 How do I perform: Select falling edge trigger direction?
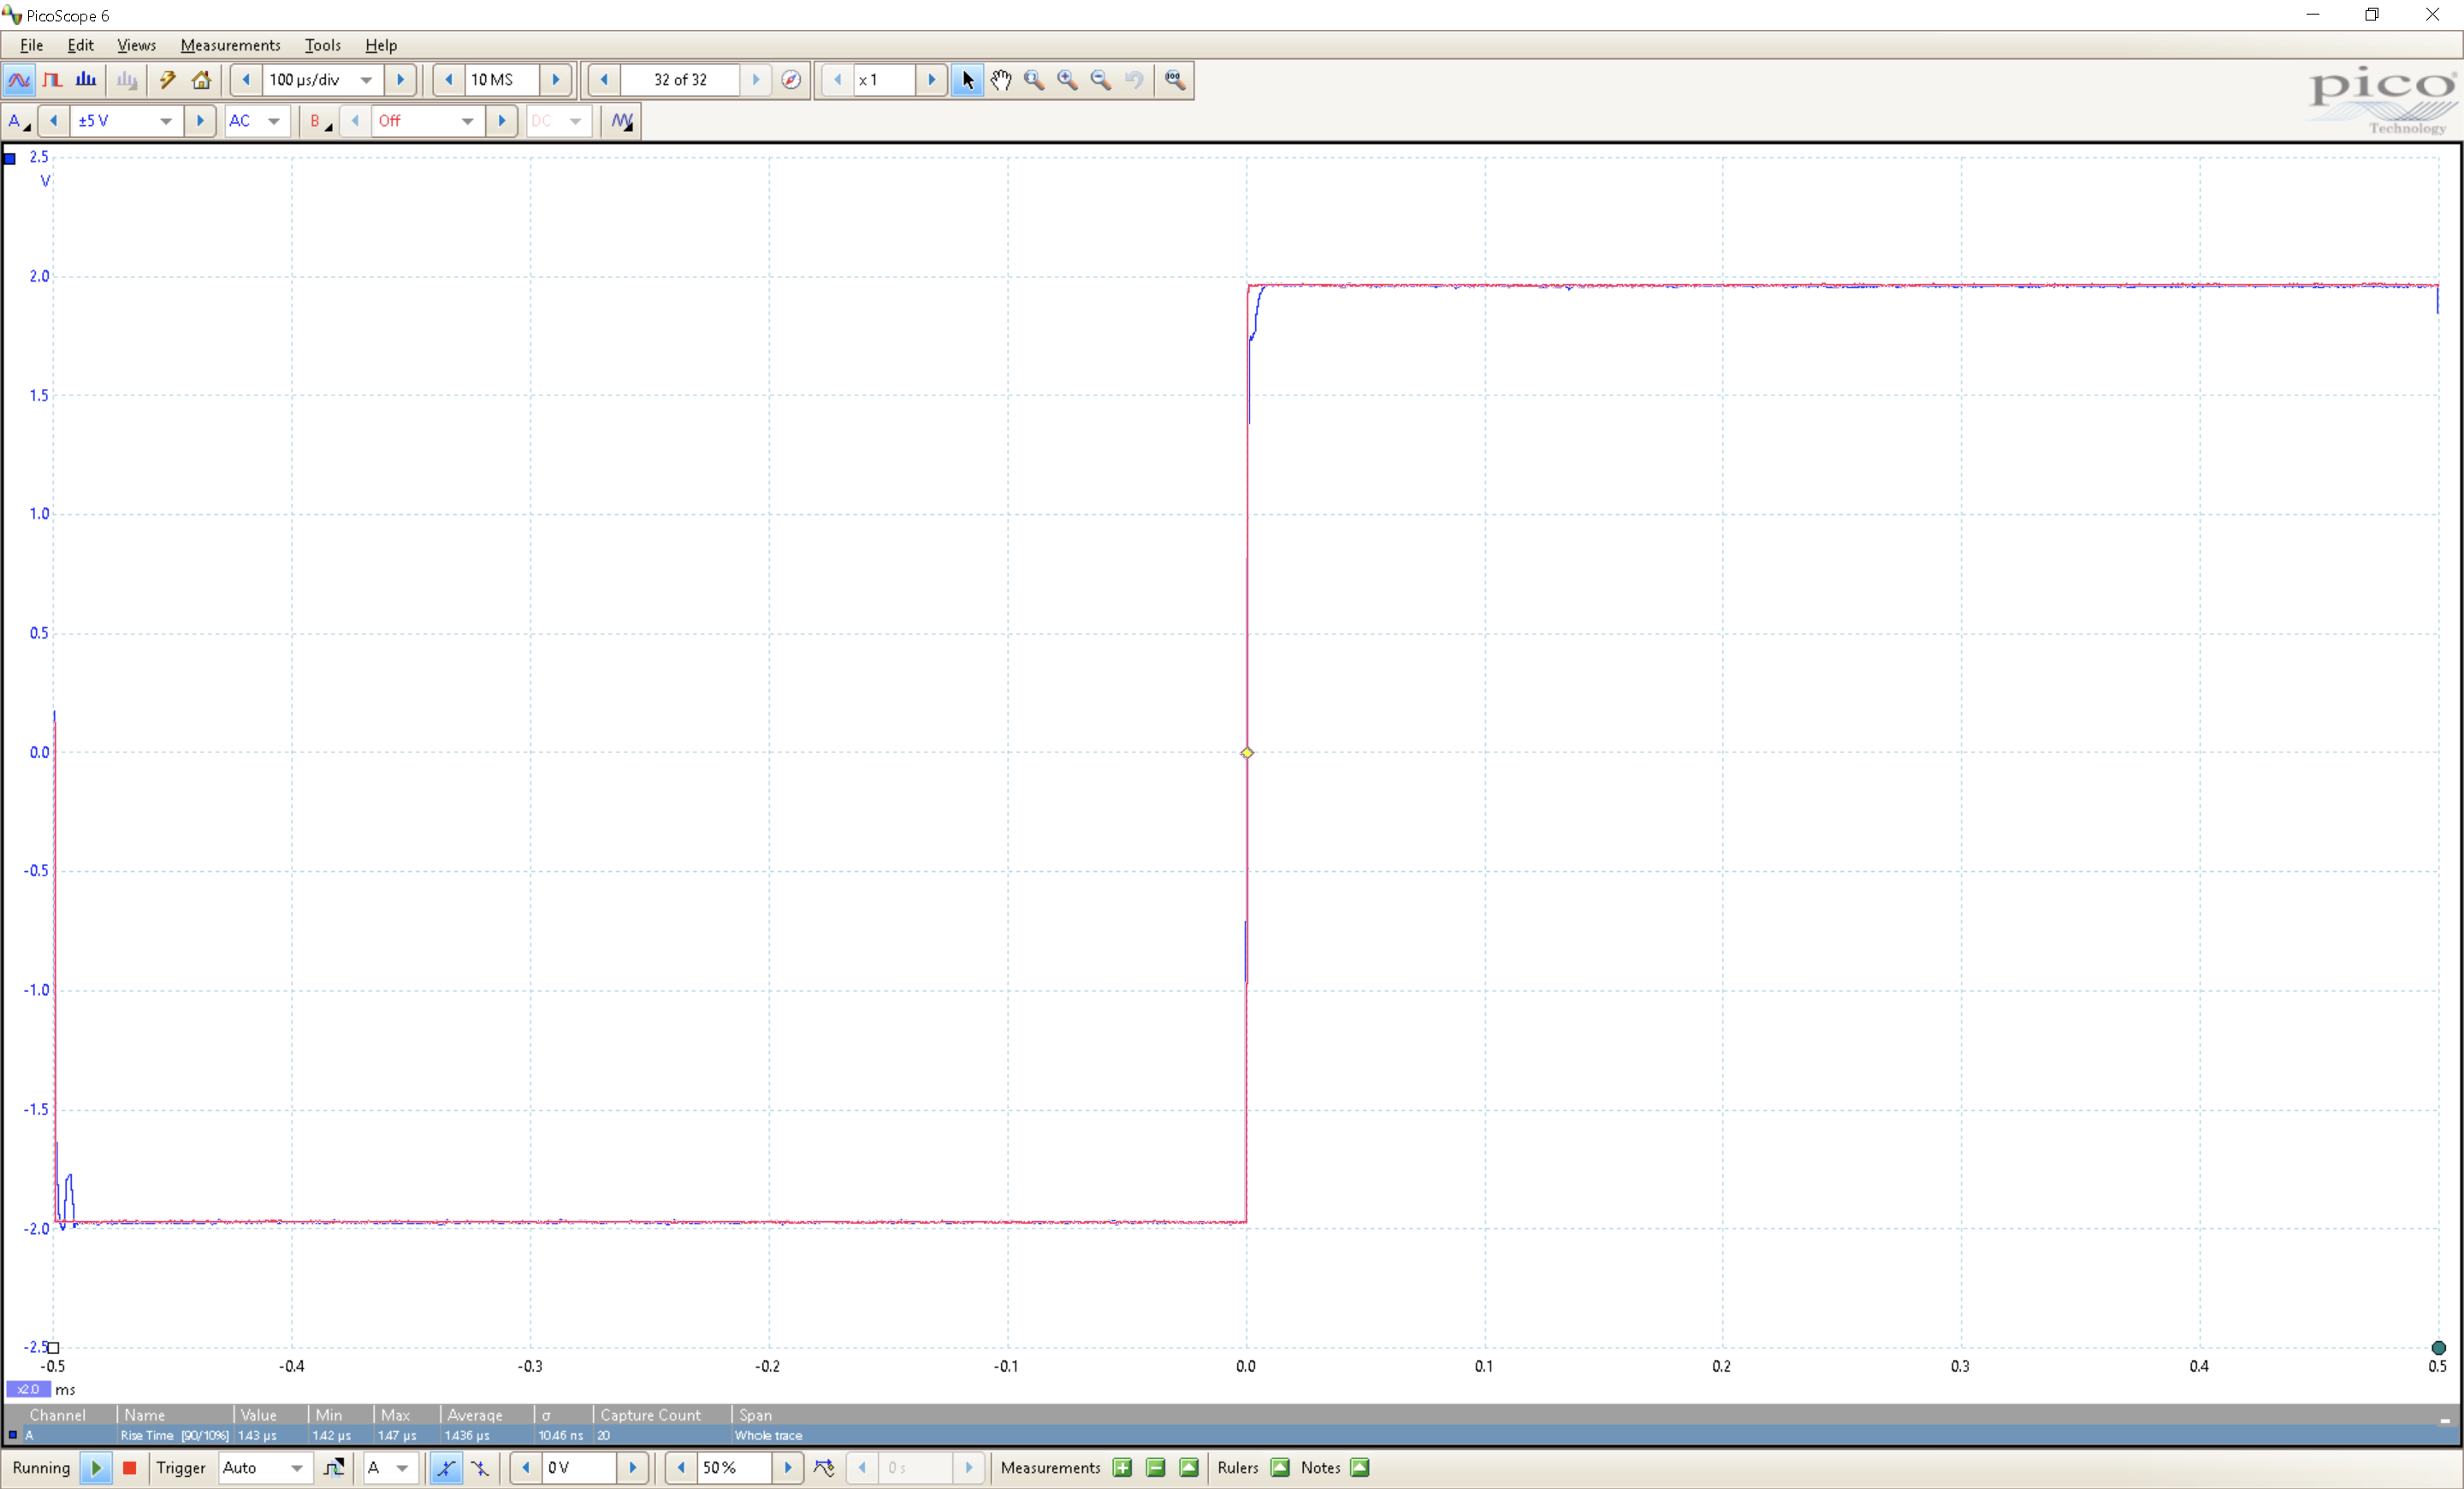click(480, 1468)
